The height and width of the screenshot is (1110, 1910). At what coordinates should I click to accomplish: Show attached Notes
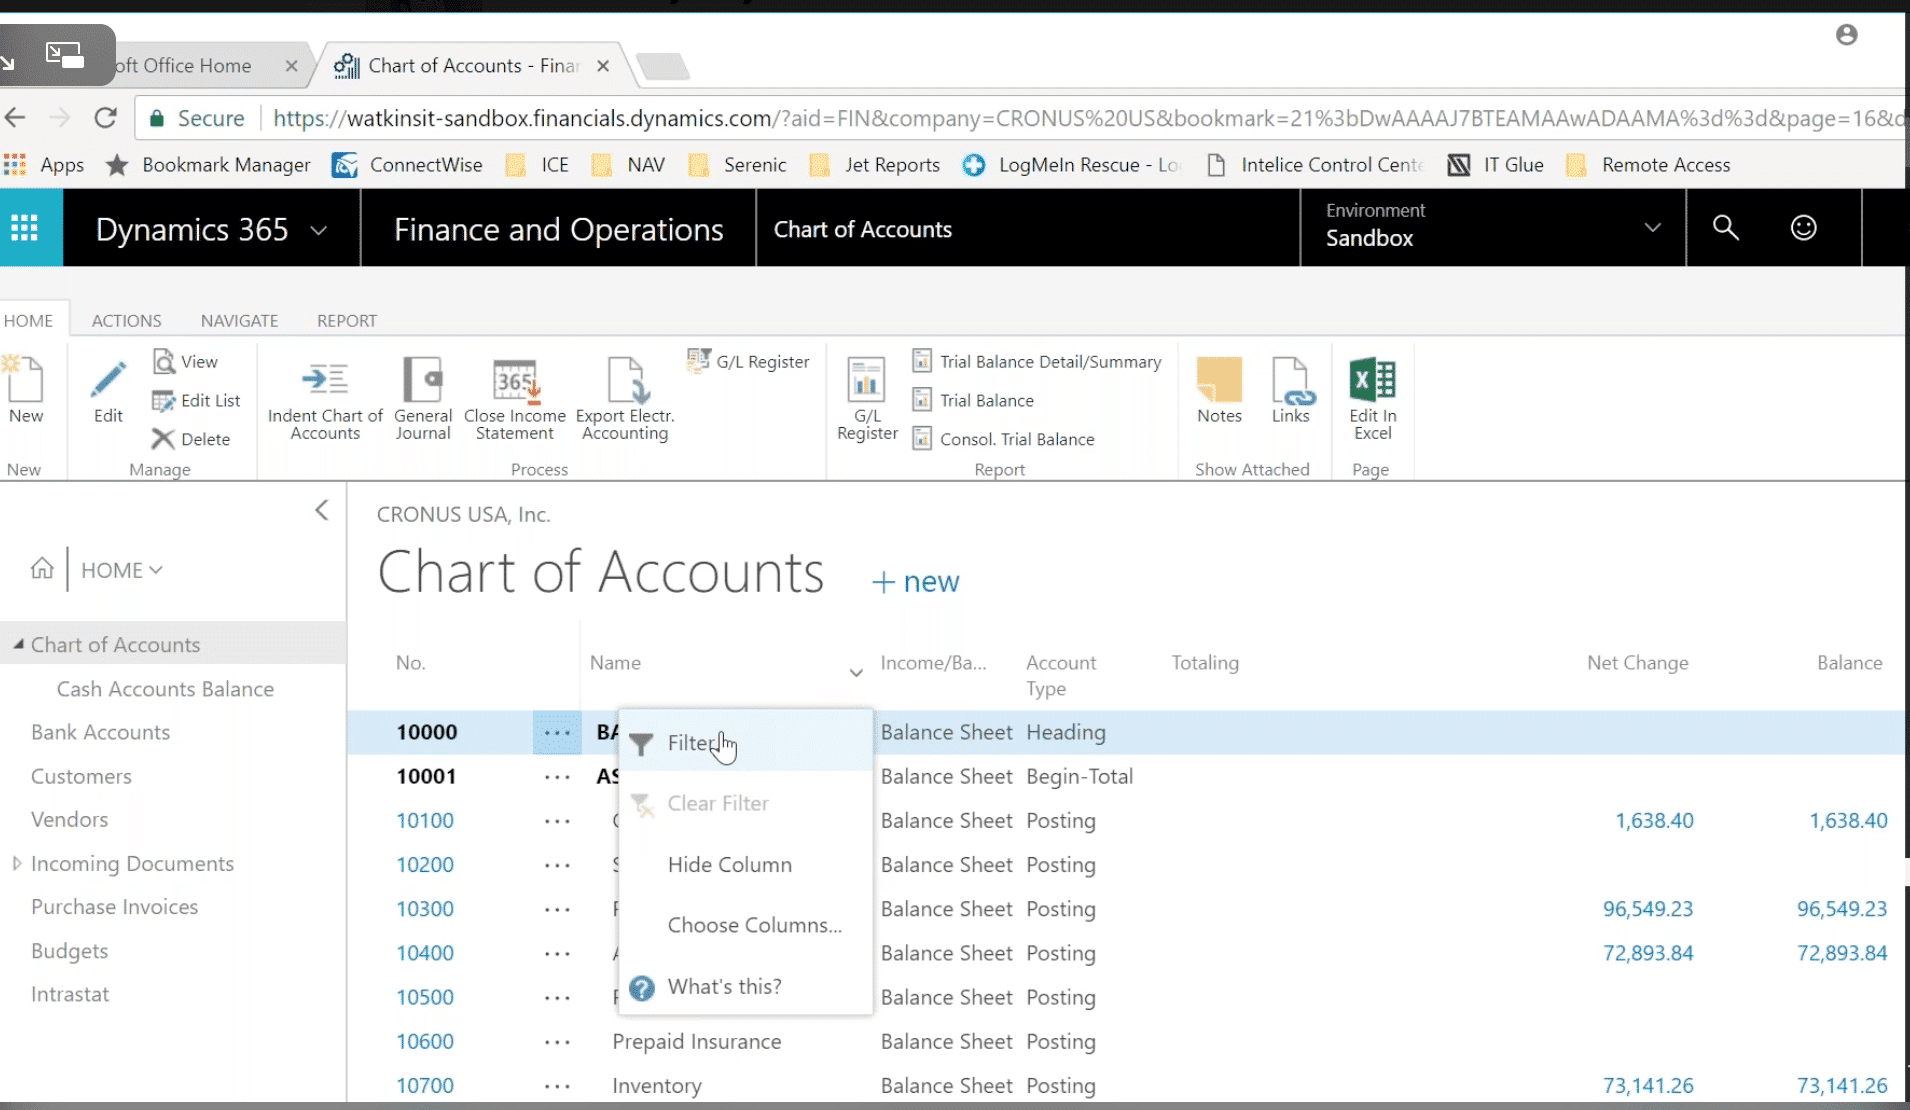[1219, 390]
